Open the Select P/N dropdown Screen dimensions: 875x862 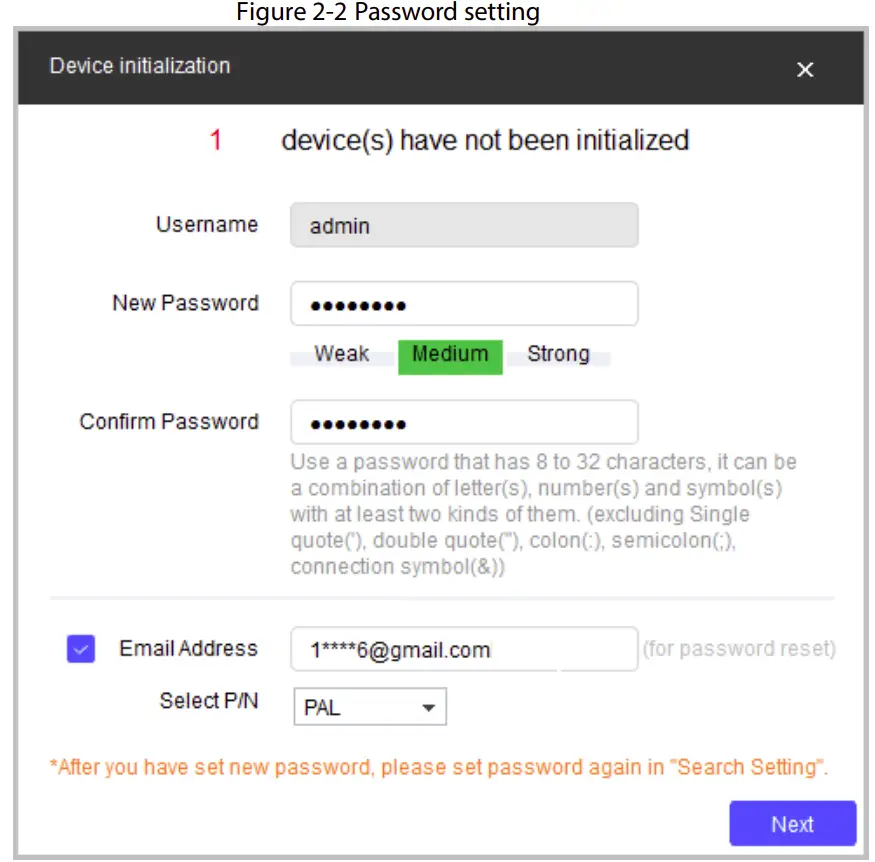(x=369, y=707)
